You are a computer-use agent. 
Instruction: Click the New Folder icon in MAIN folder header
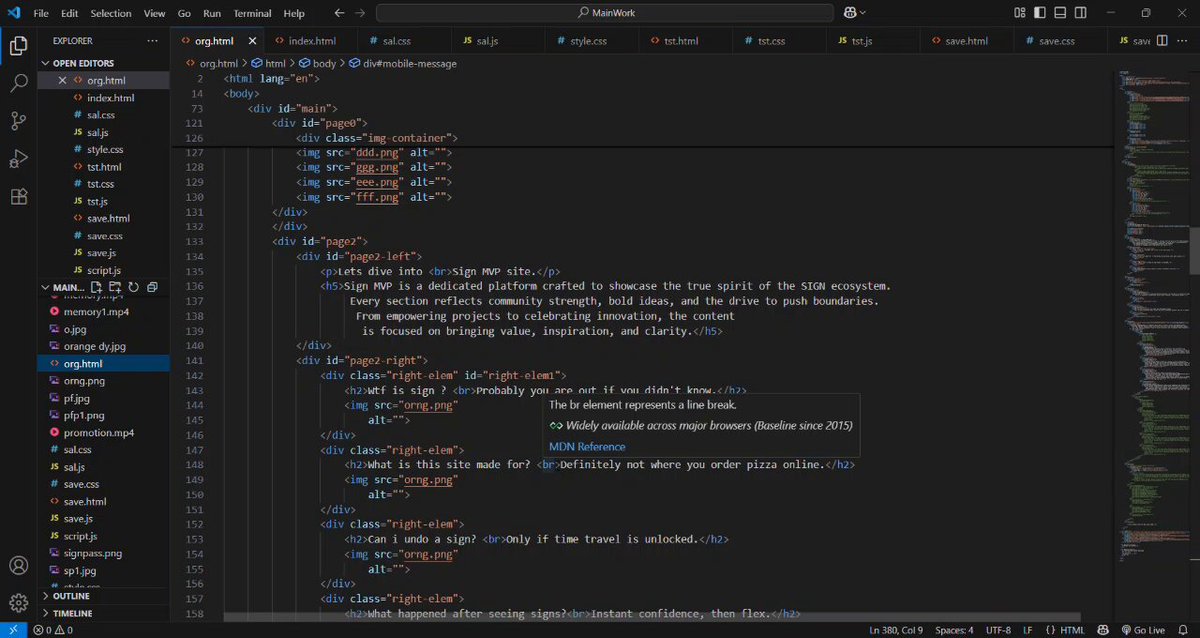tap(115, 287)
